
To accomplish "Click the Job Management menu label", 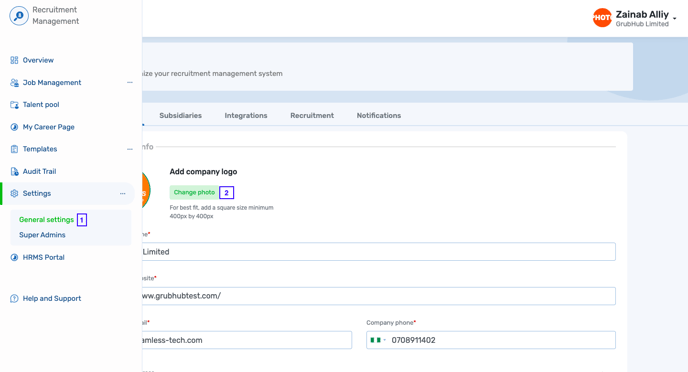I will 52,82.
